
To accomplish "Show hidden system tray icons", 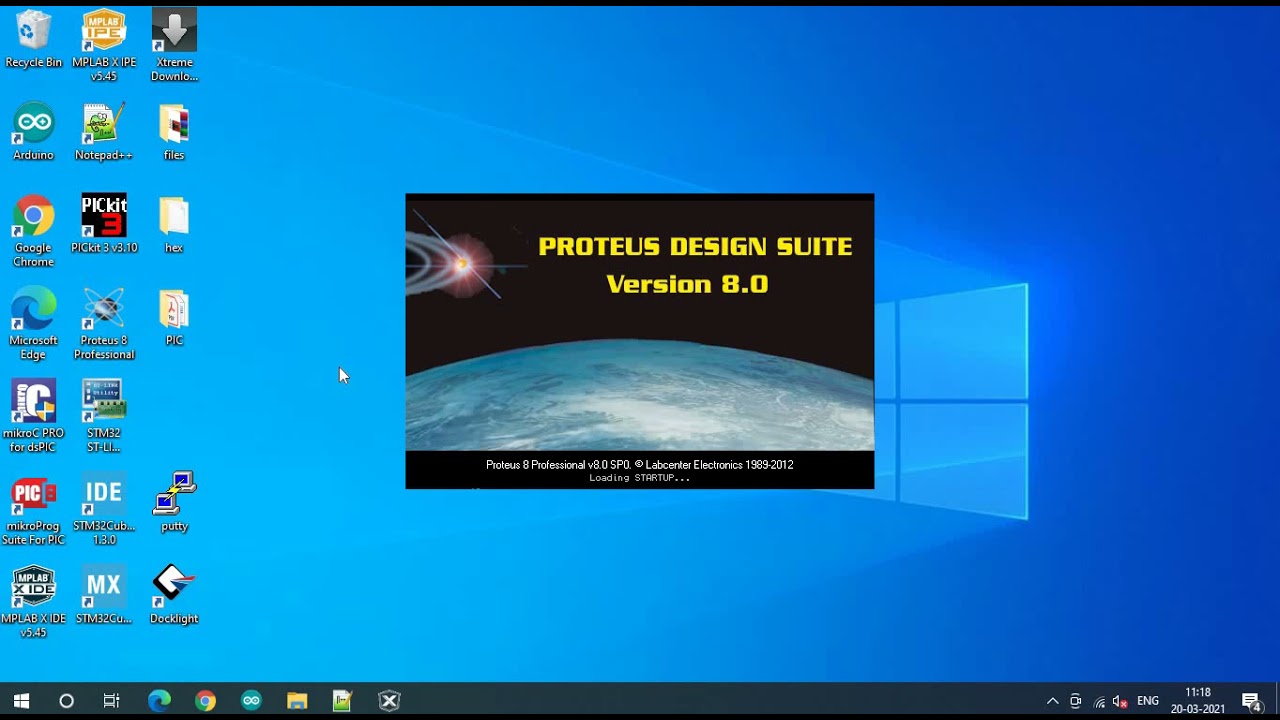I will click(1052, 701).
